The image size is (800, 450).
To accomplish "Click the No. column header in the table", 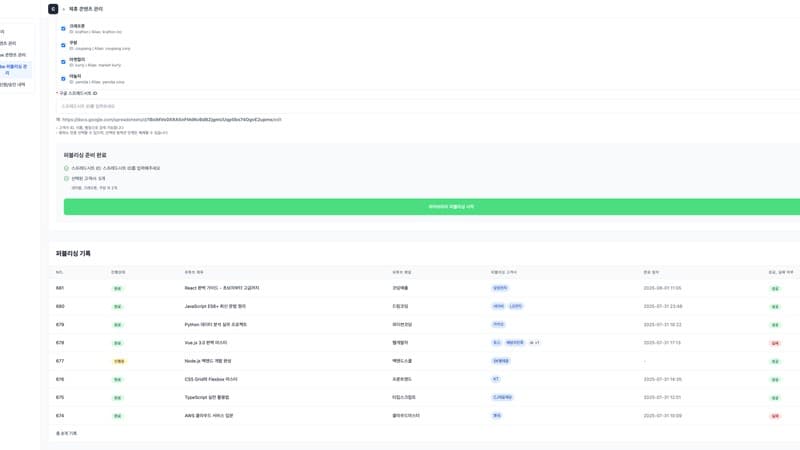I will 59,272.
